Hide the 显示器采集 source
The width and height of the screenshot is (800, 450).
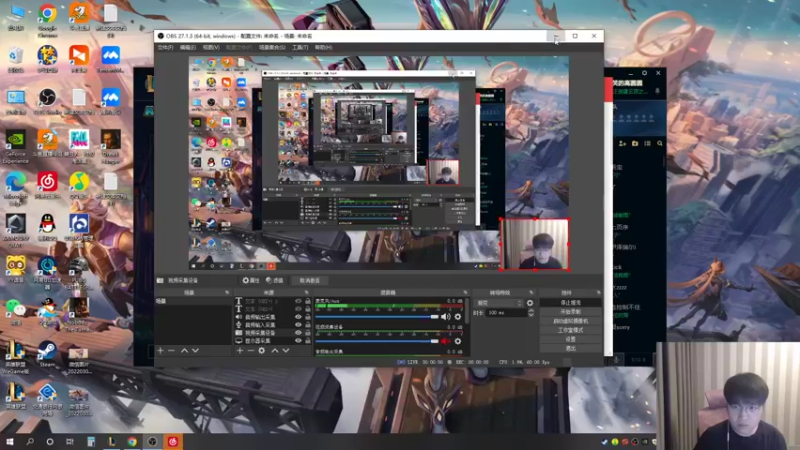(x=298, y=340)
